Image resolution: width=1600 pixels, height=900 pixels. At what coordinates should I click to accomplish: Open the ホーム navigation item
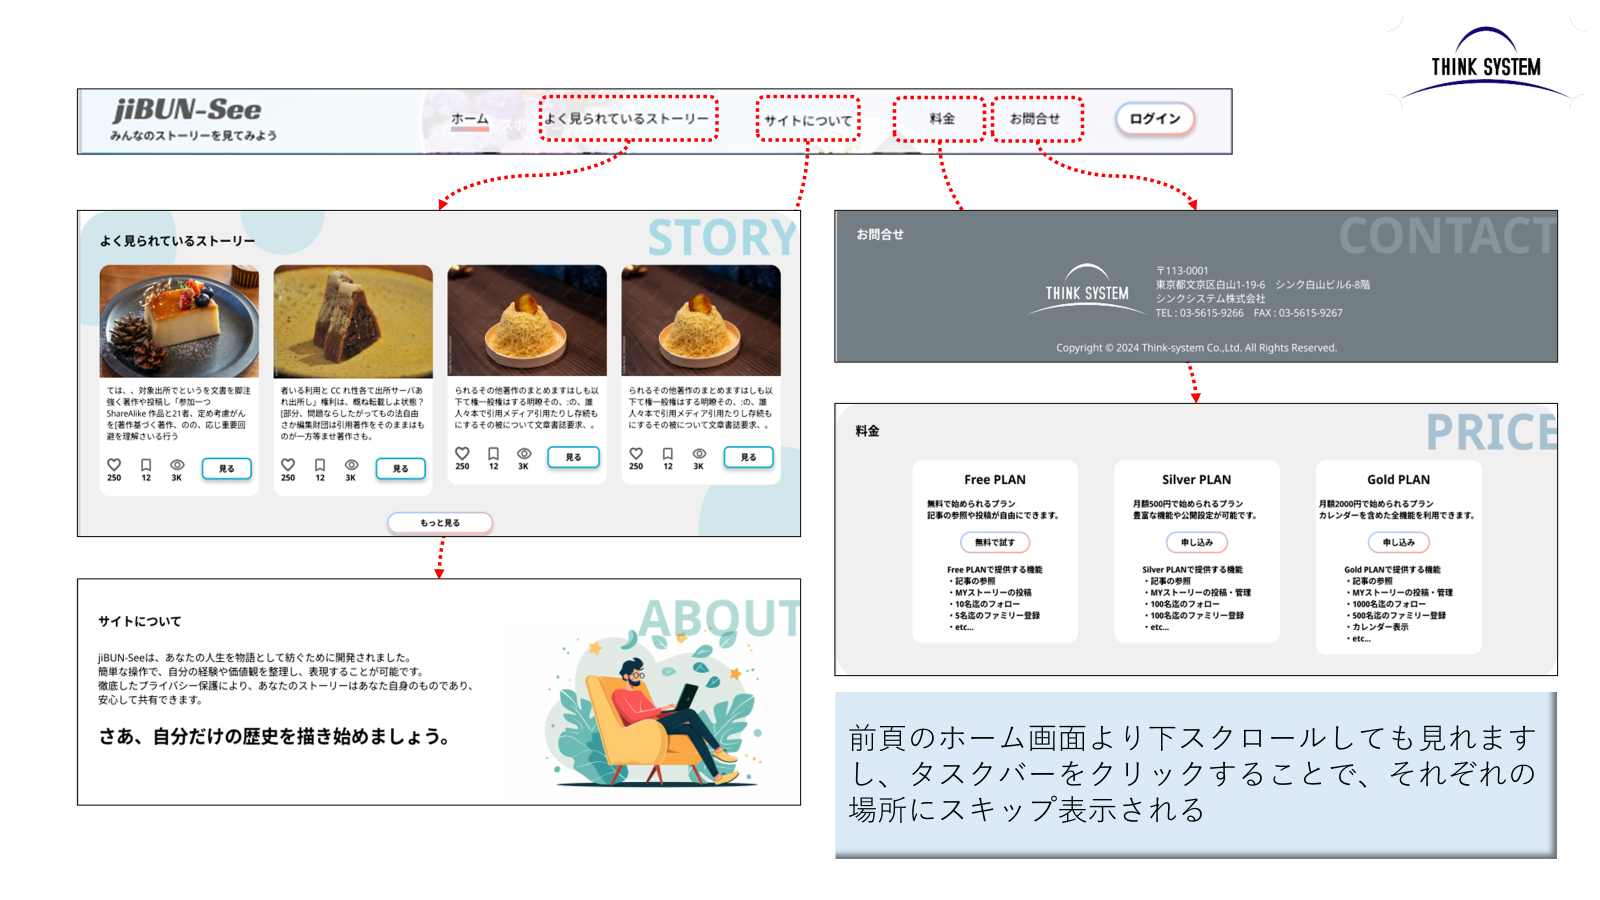tap(469, 119)
